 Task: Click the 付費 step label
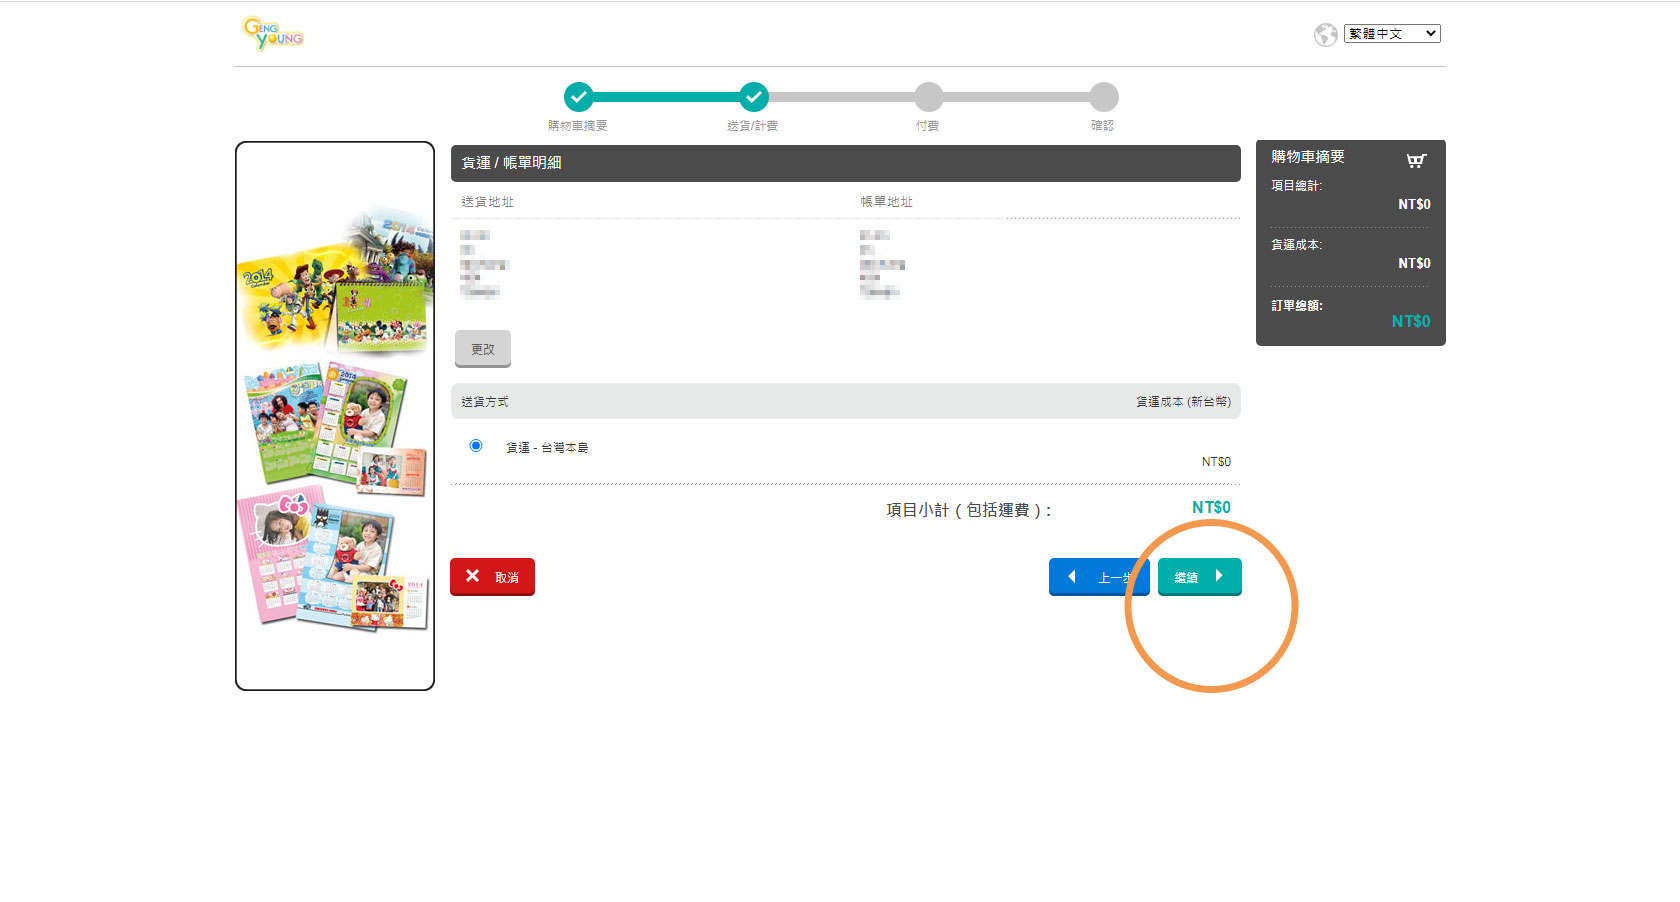928,126
